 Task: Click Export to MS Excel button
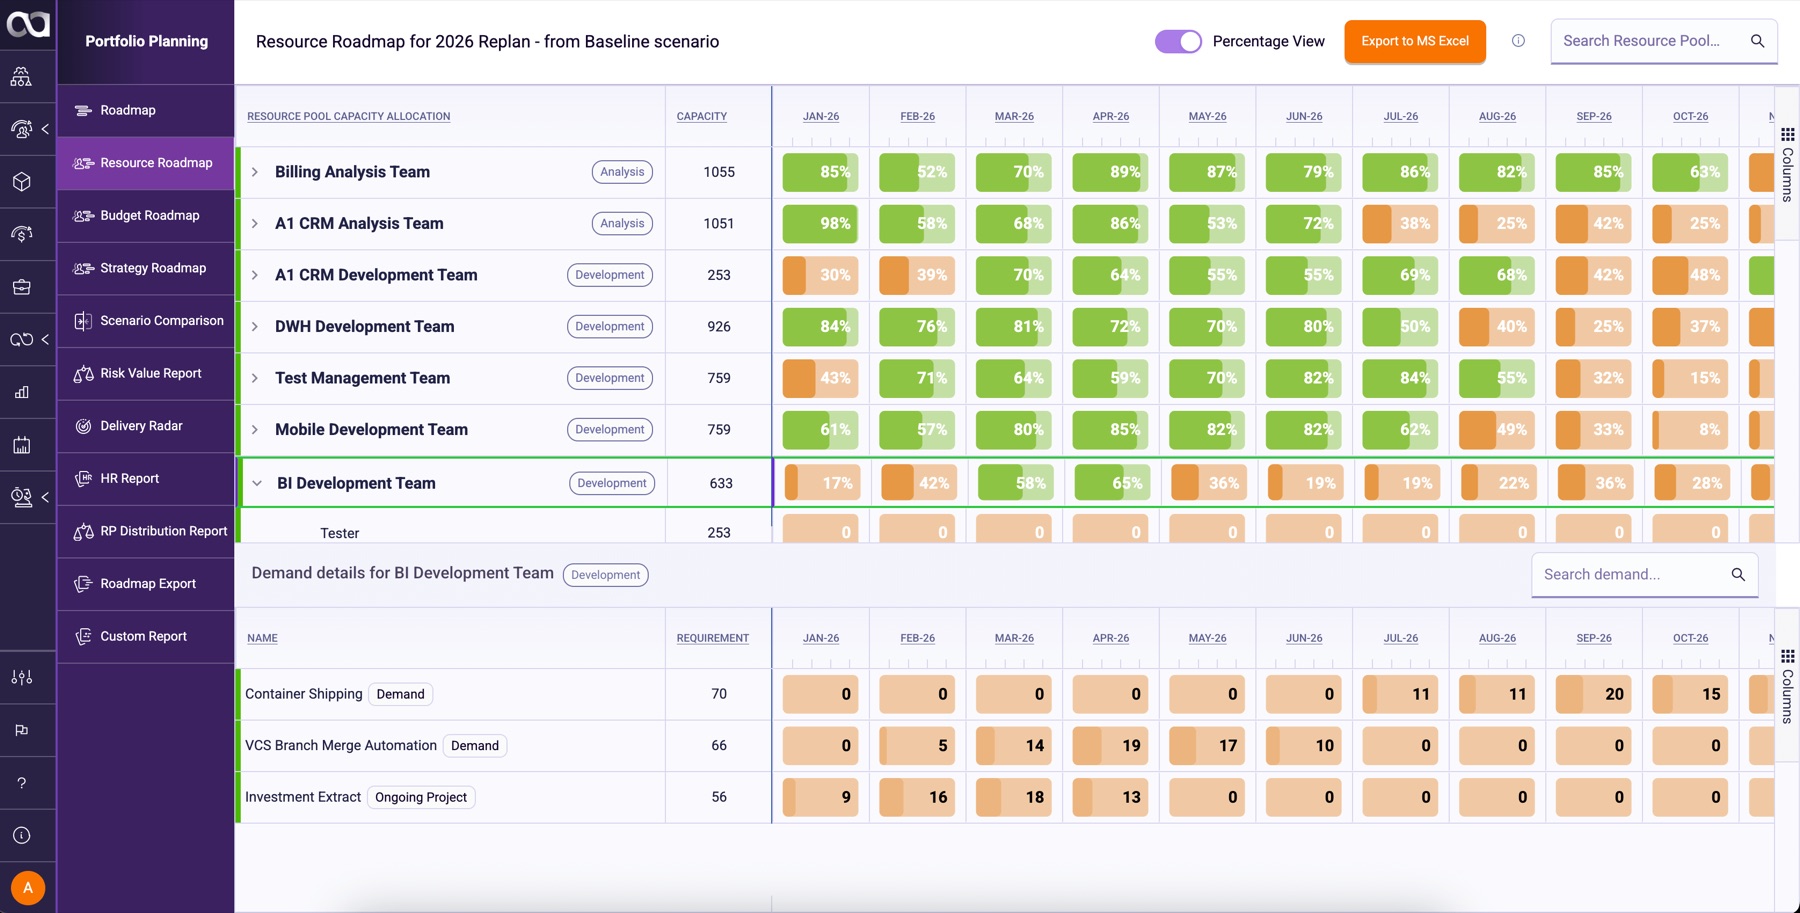pos(1415,41)
